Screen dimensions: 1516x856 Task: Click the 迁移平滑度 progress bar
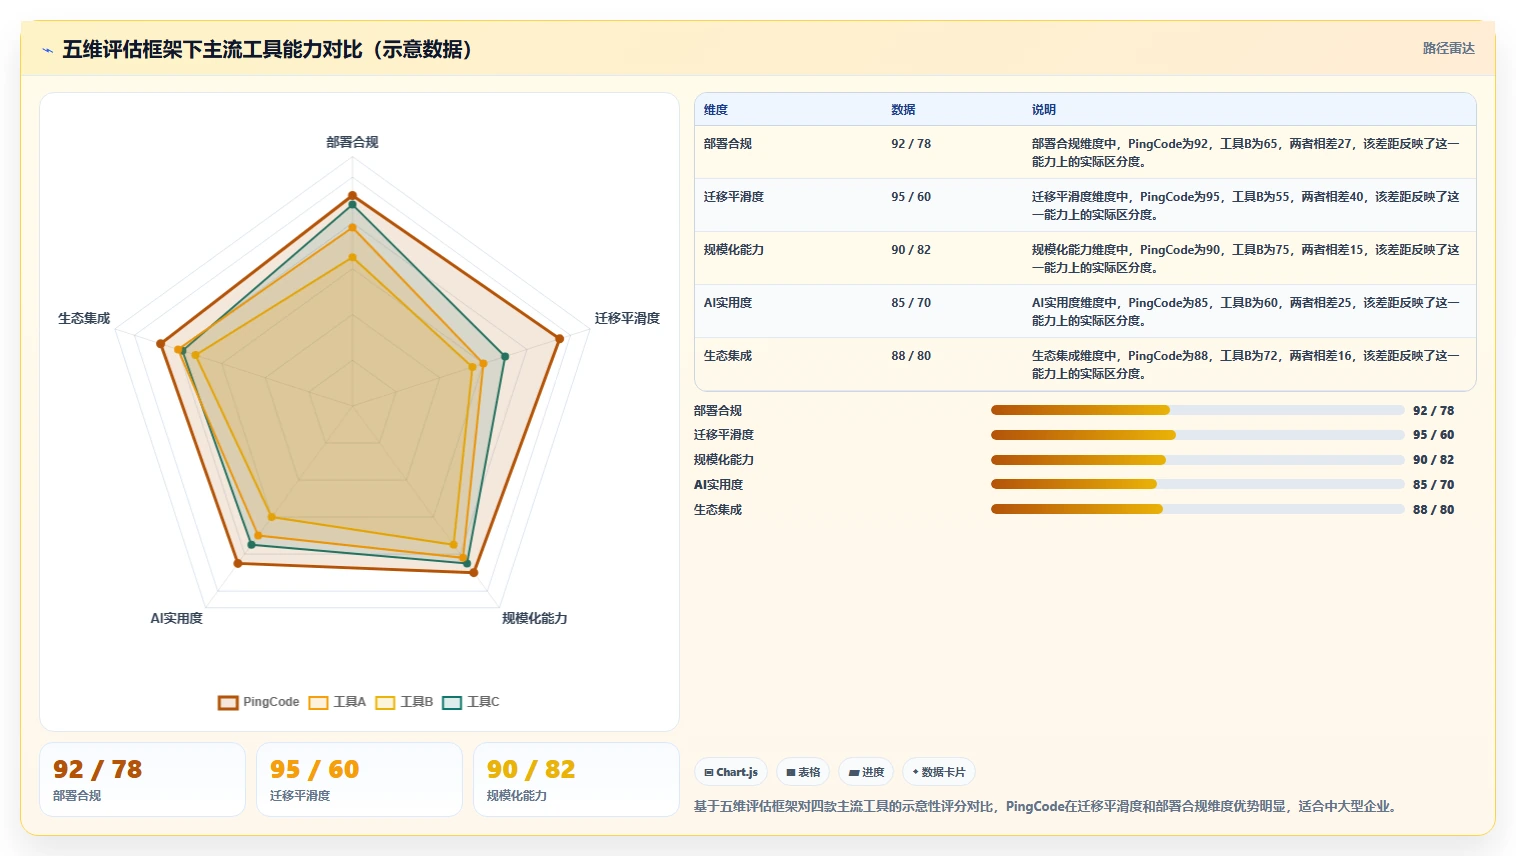pos(1198,435)
